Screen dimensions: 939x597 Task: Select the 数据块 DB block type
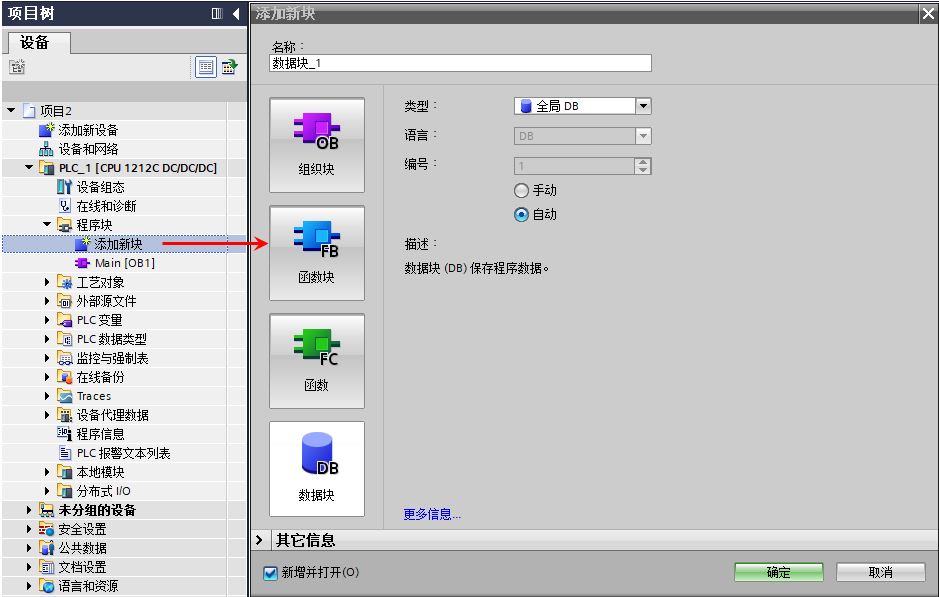point(317,468)
